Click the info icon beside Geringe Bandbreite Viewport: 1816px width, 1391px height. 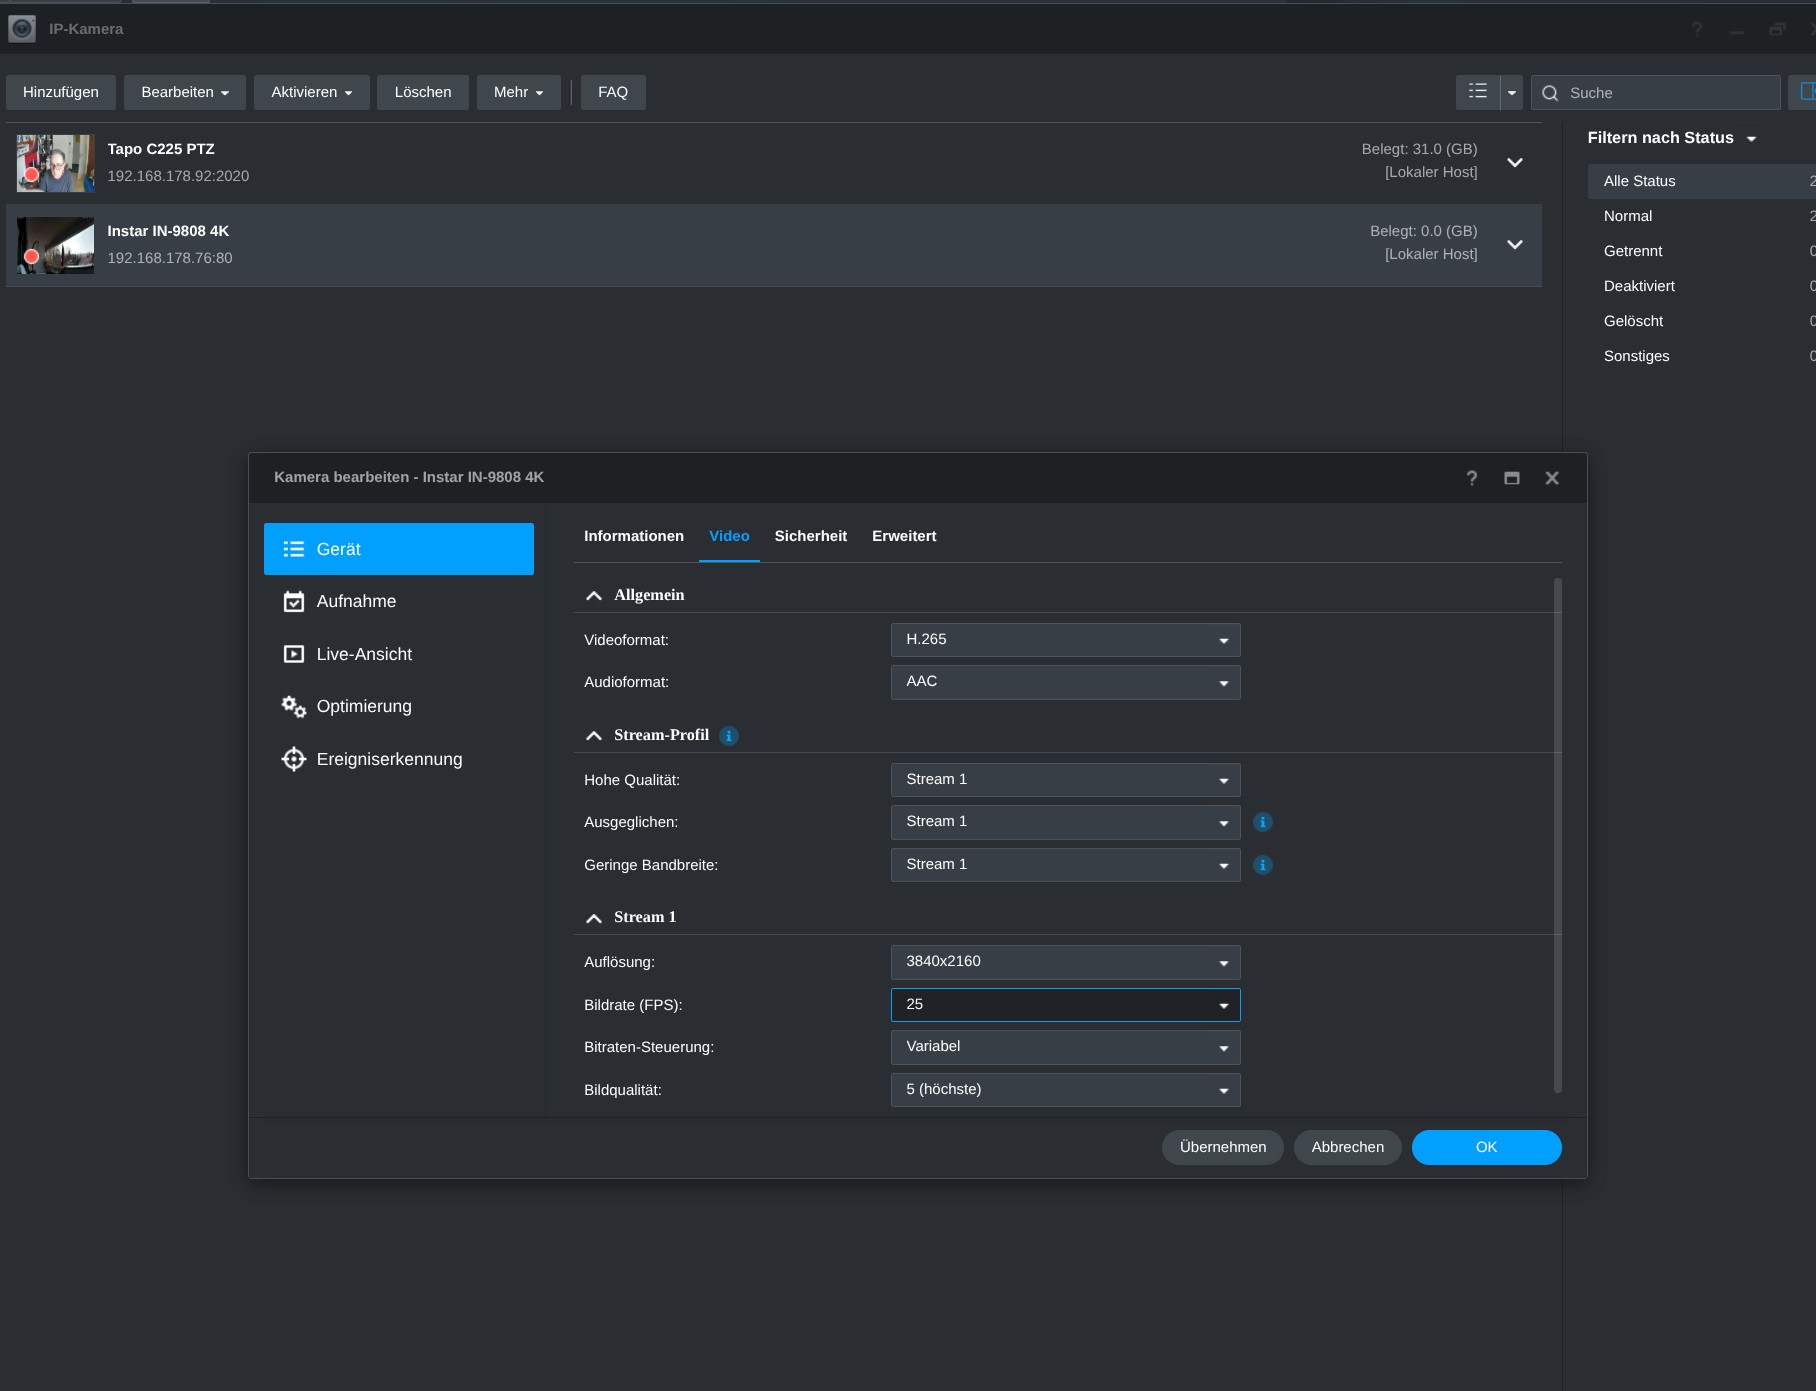point(1263,865)
